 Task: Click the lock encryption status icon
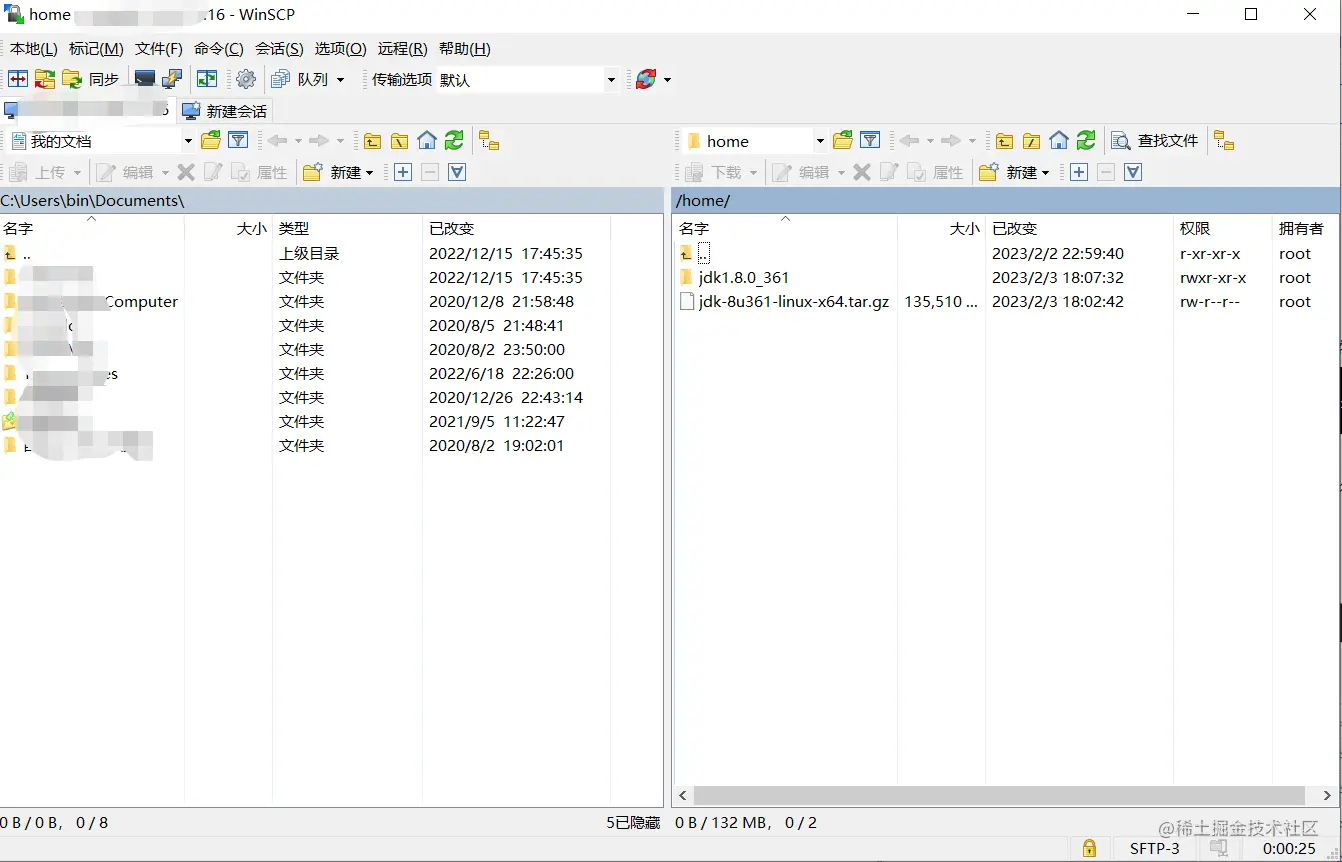(x=1089, y=848)
